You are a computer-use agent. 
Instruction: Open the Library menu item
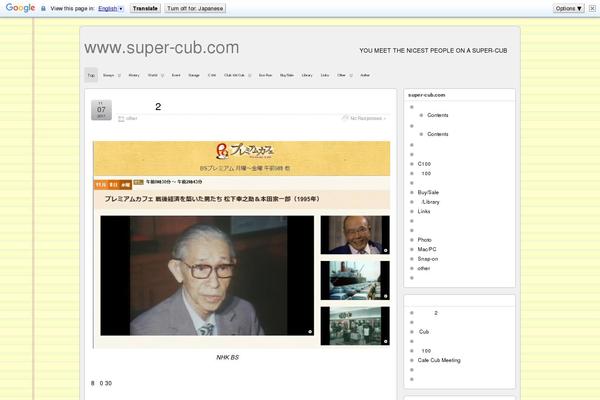tap(307, 75)
